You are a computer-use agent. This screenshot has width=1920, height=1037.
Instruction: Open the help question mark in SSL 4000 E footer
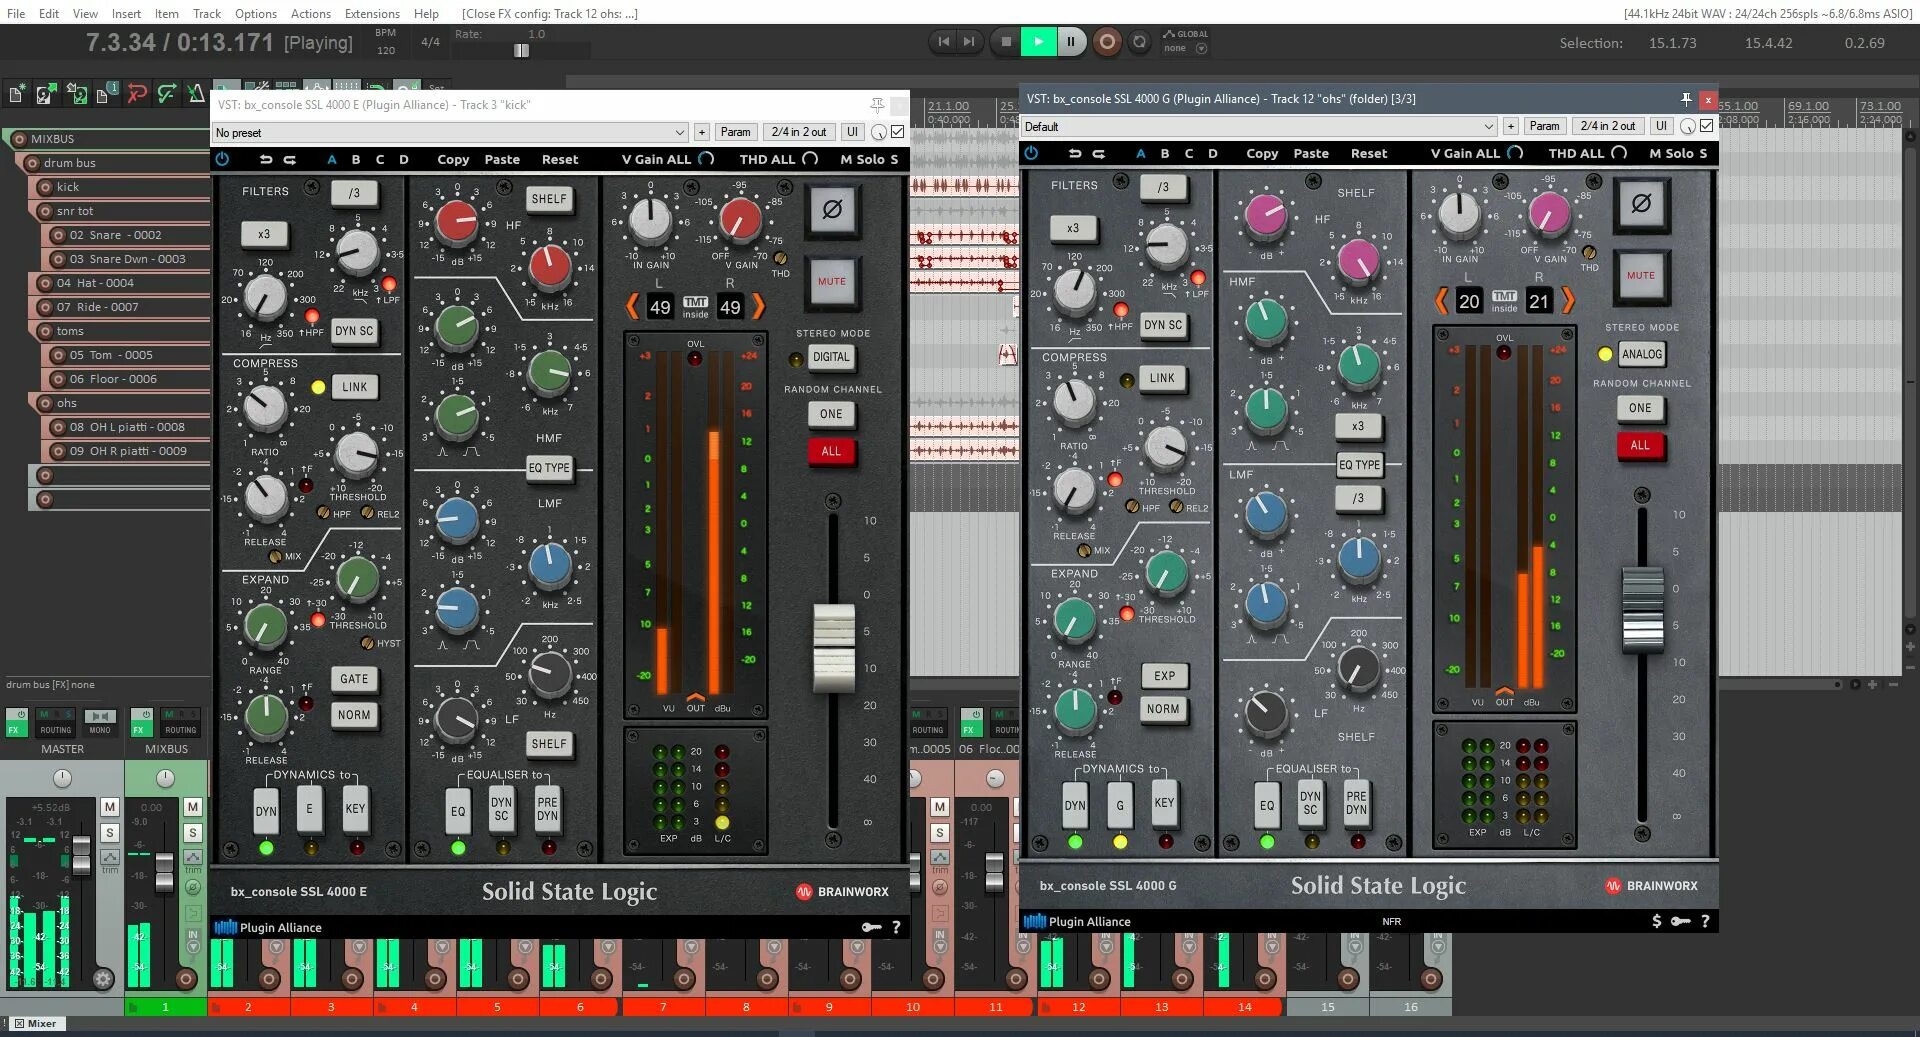click(896, 927)
